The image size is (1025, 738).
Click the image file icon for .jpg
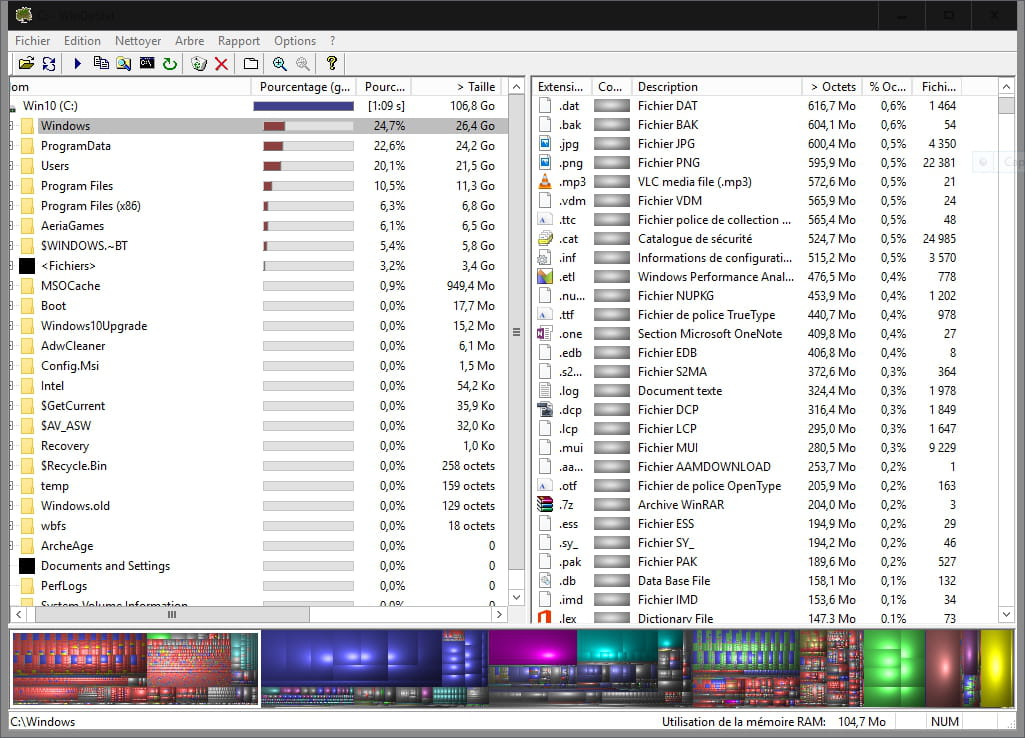coord(545,144)
